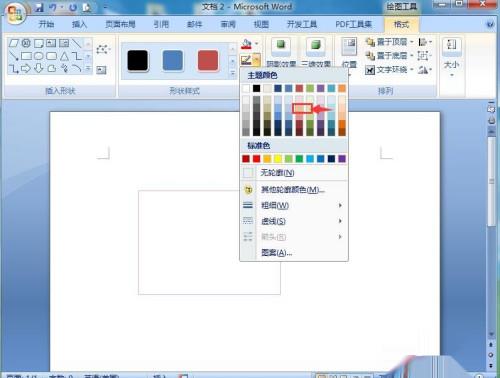Pick the highlighted light red theme color
The height and width of the screenshot is (378, 500).
click(x=302, y=108)
